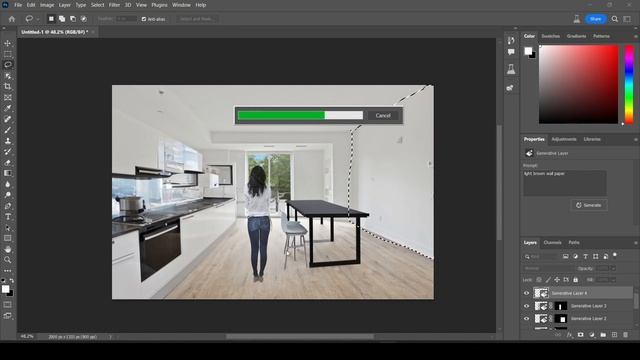Open layer filter Kind dropdown
This screenshot has height=360, width=640.
click(541, 256)
